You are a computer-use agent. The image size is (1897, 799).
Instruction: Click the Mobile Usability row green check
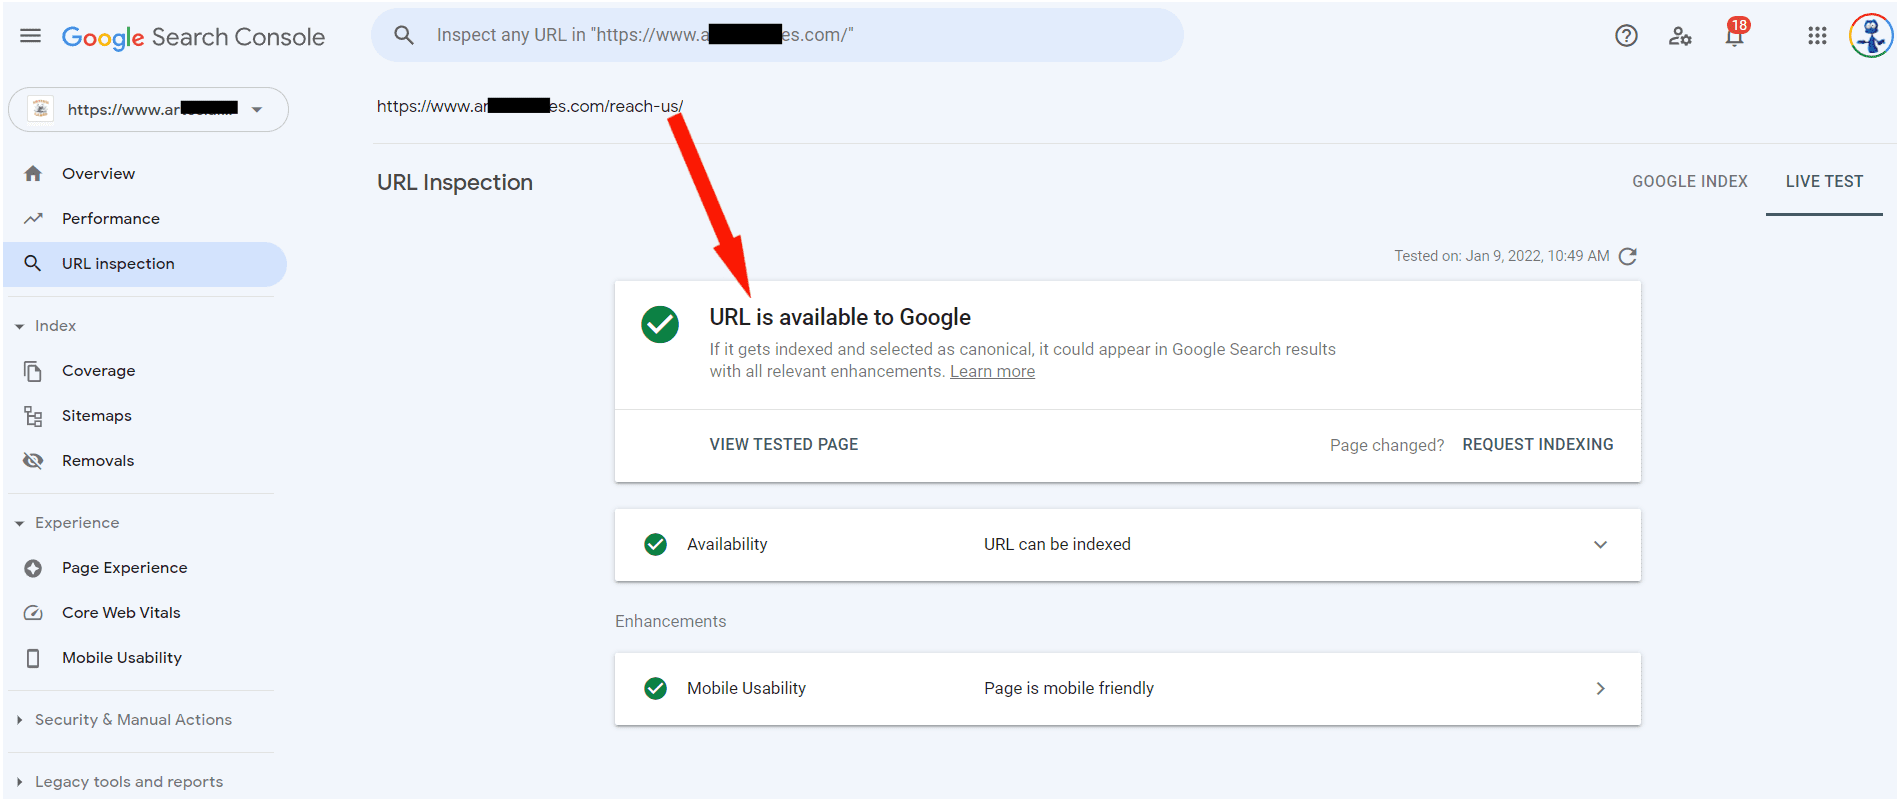pyautogui.click(x=656, y=688)
